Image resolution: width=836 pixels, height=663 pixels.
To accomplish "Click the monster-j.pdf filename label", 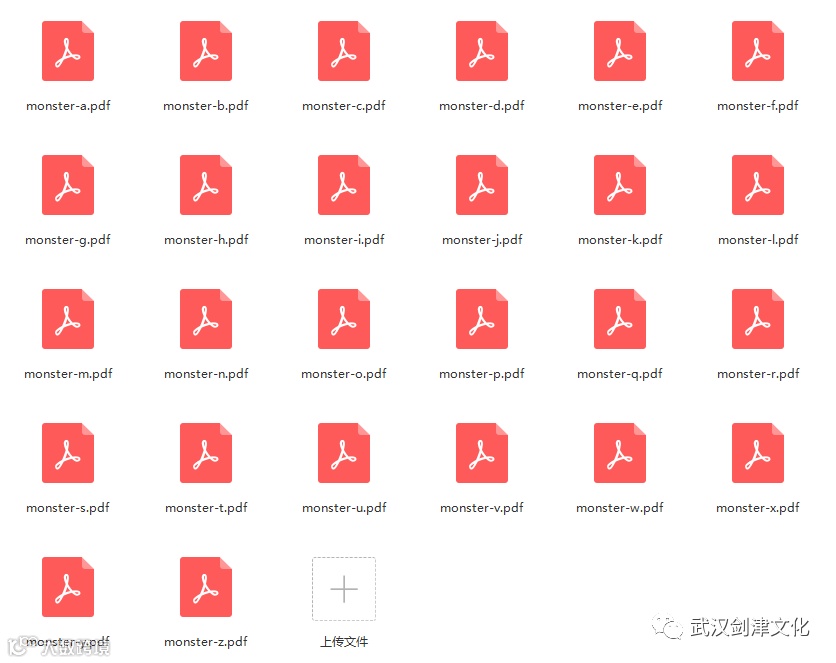I will [483, 240].
